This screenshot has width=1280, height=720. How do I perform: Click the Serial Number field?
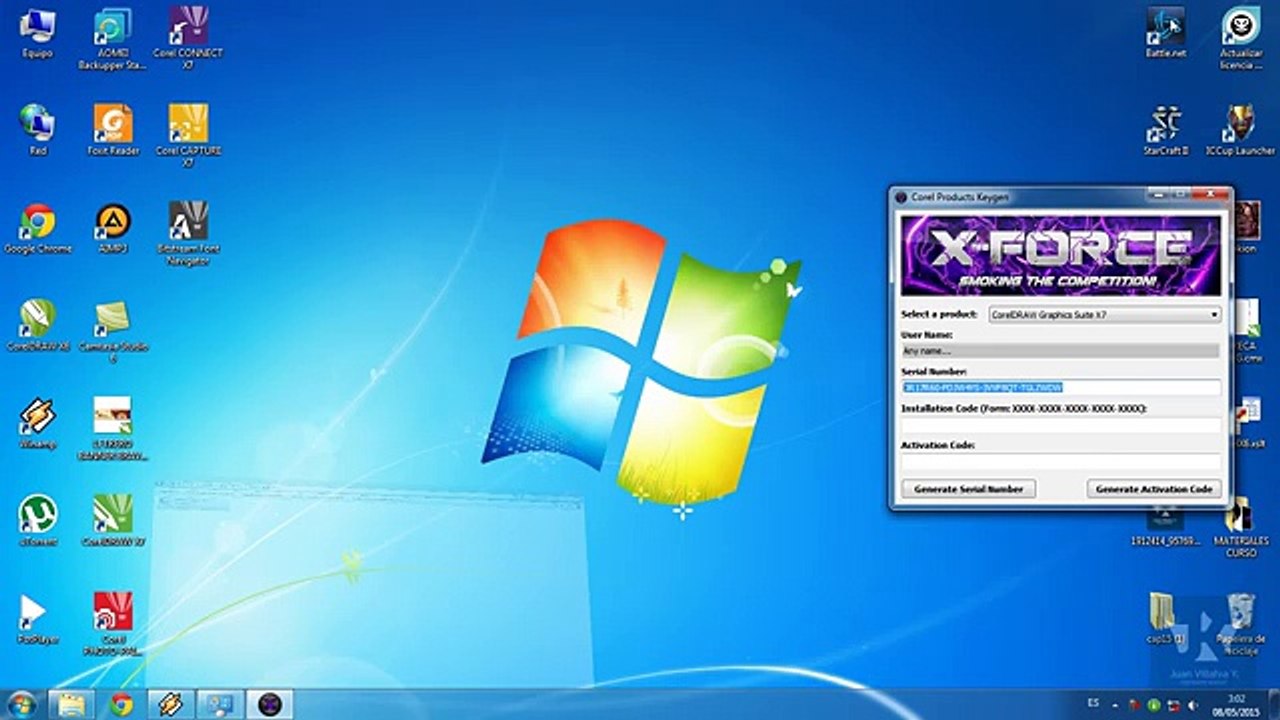pyautogui.click(x=1060, y=387)
